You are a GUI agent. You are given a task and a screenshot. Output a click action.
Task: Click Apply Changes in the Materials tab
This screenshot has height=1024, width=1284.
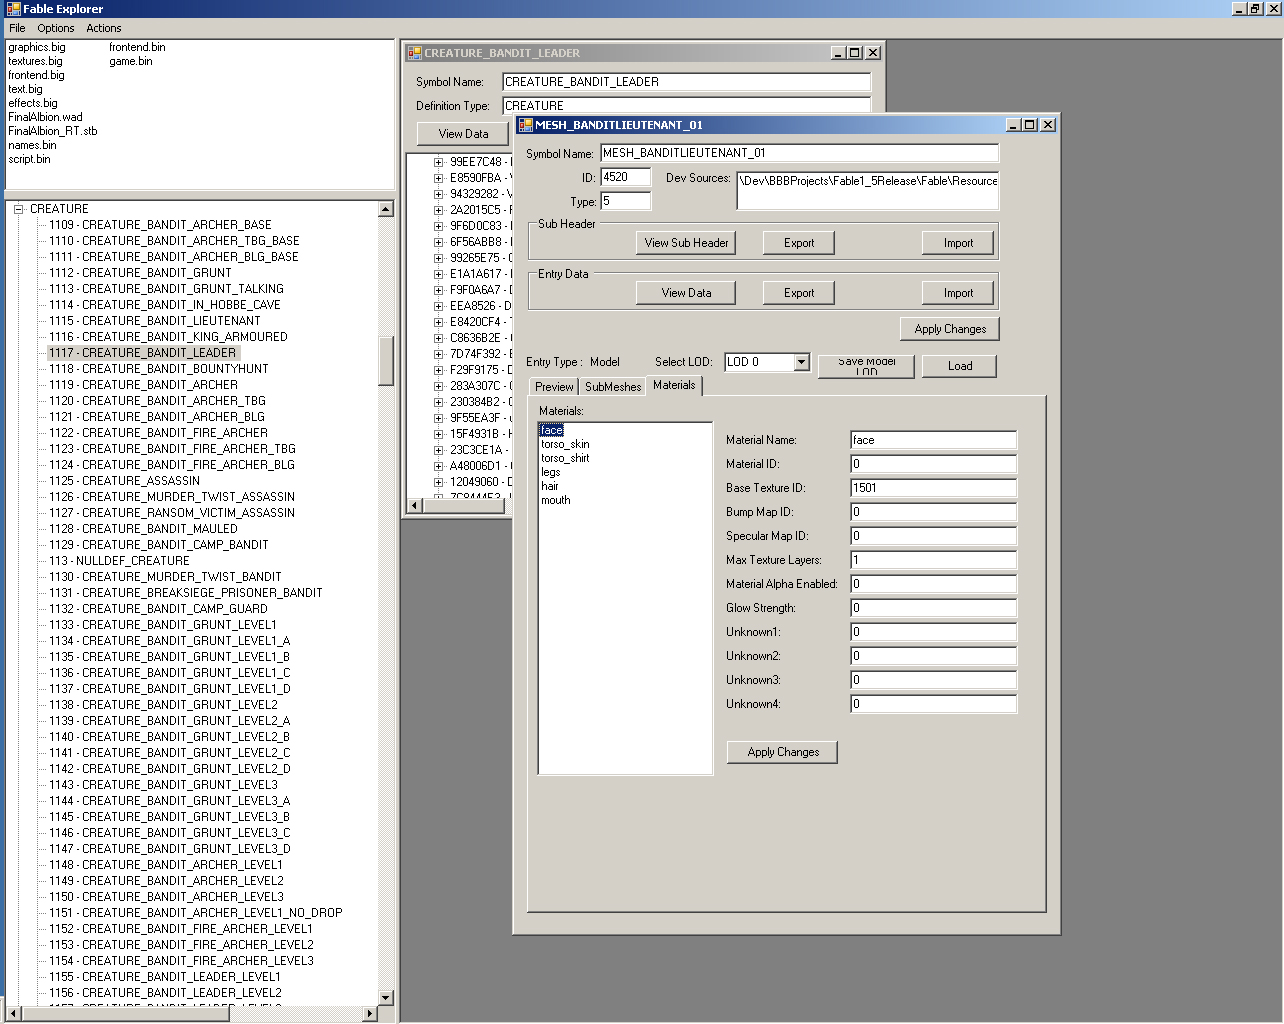pos(783,752)
